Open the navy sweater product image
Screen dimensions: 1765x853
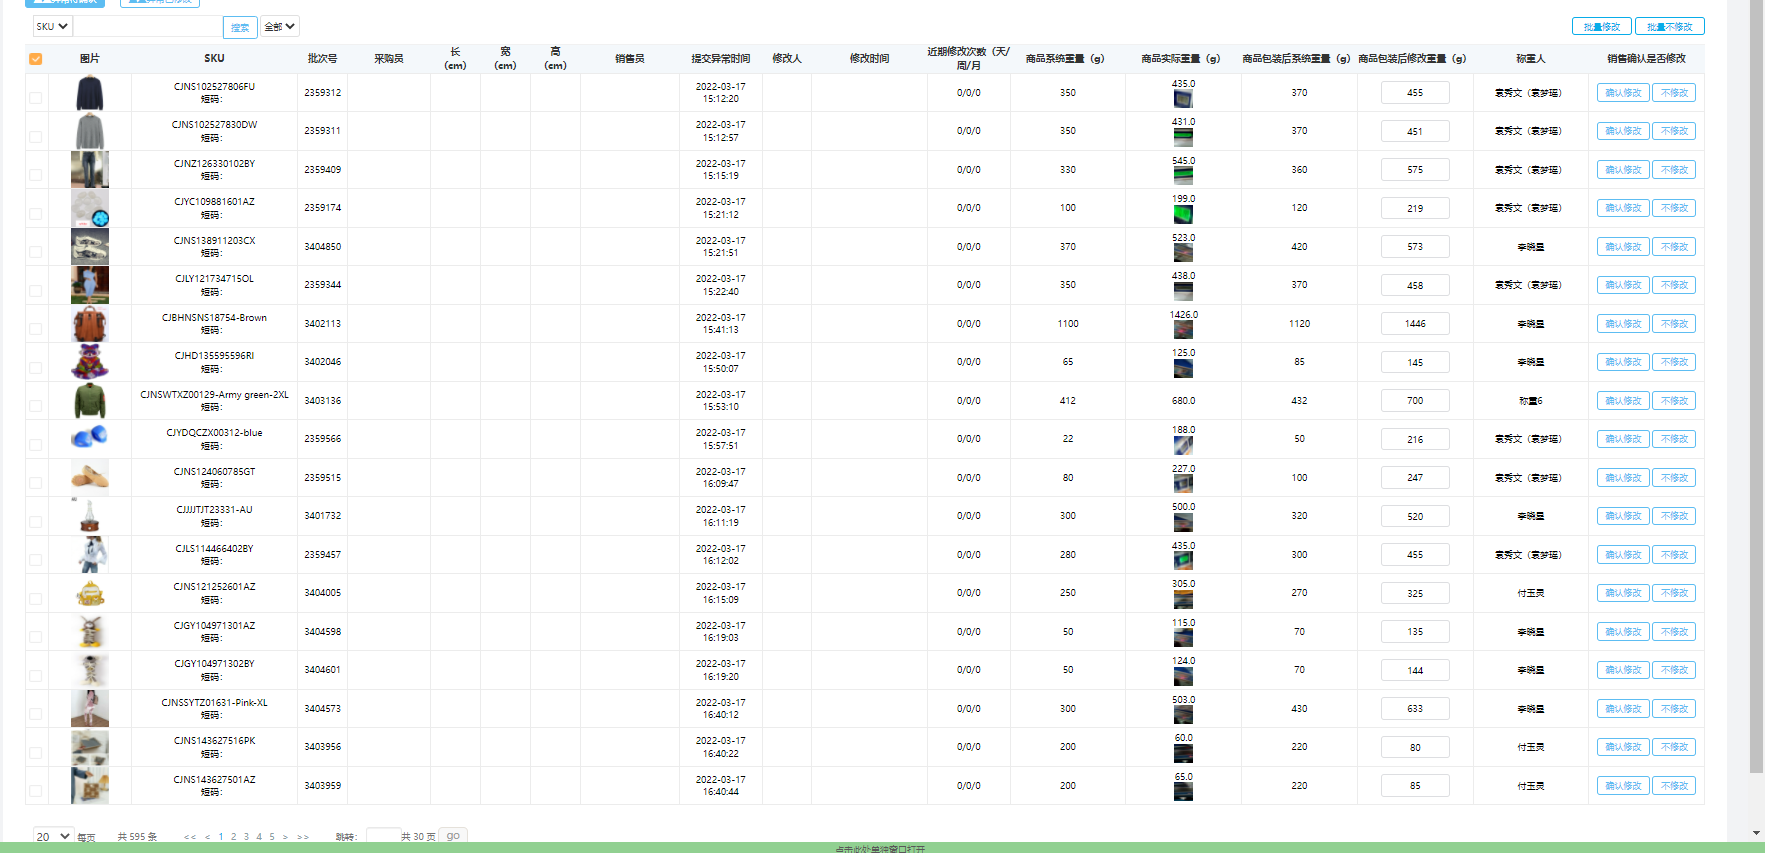pyautogui.click(x=89, y=93)
